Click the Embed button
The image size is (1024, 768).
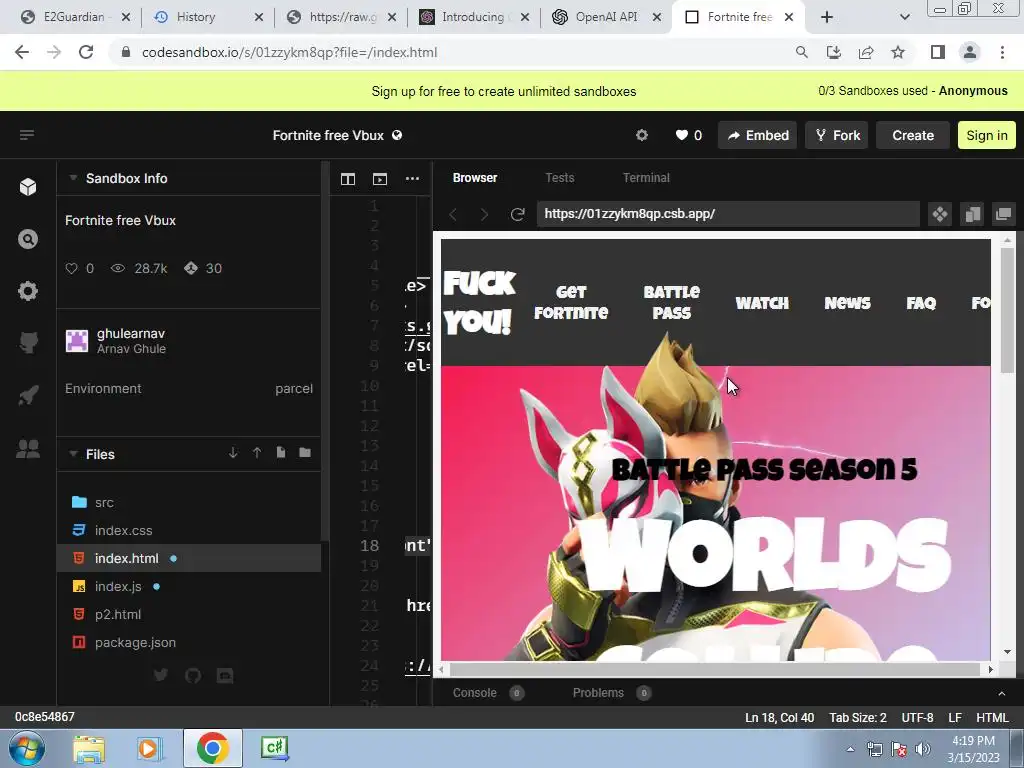(758, 135)
